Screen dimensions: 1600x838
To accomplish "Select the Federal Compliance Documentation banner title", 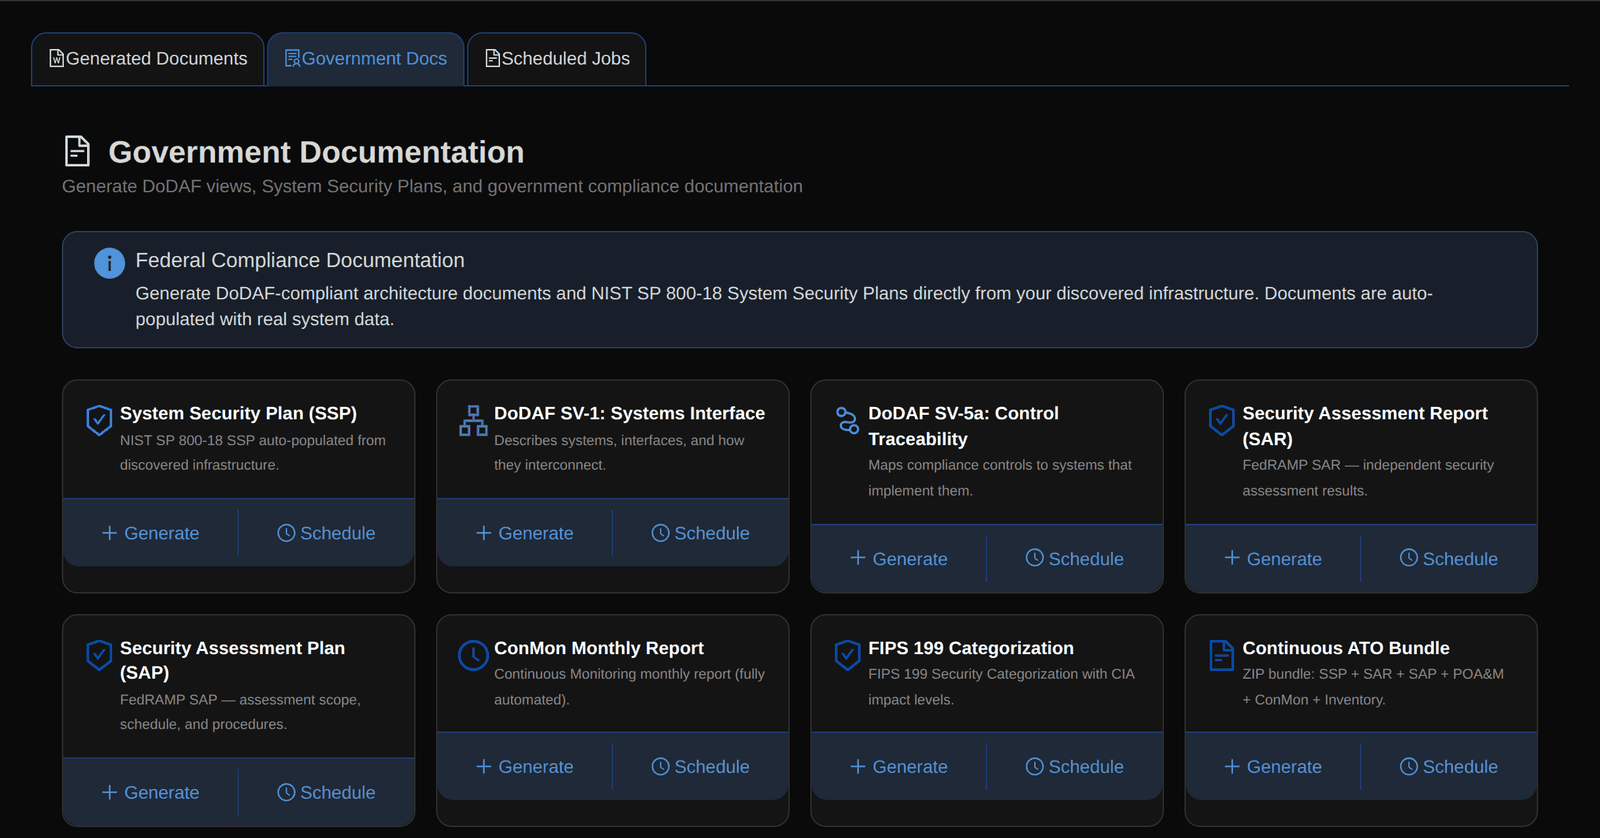I will pyautogui.click(x=300, y=260).
